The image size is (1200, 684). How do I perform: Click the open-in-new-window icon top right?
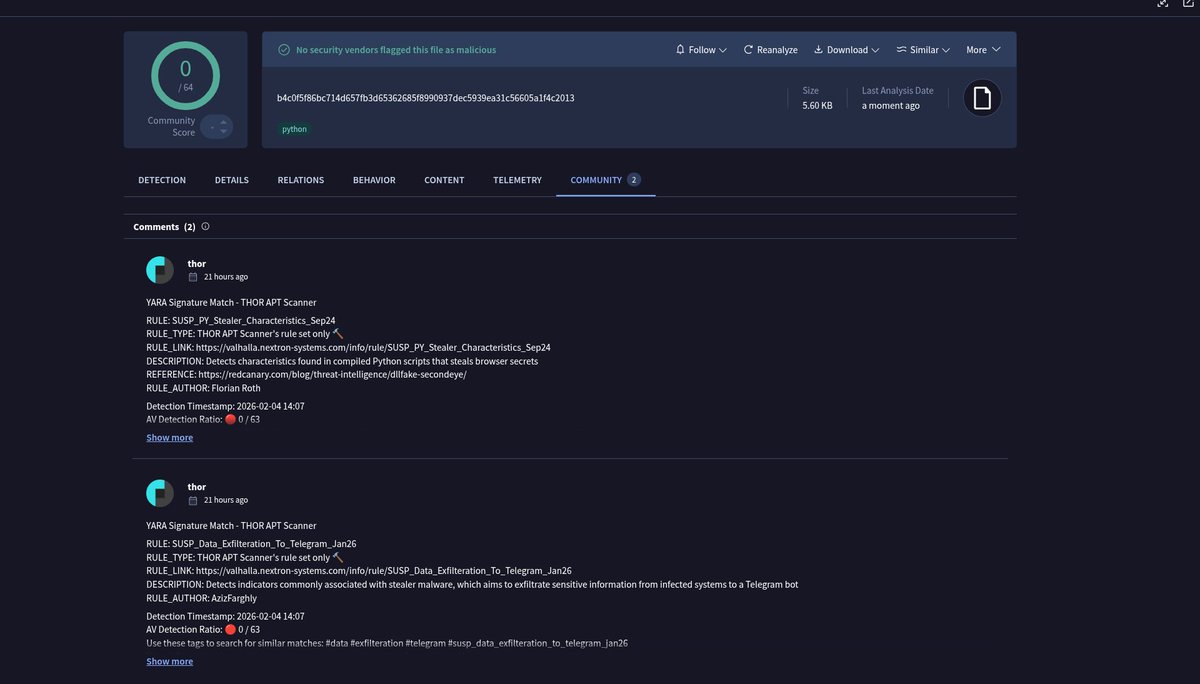pos(1188,4)
